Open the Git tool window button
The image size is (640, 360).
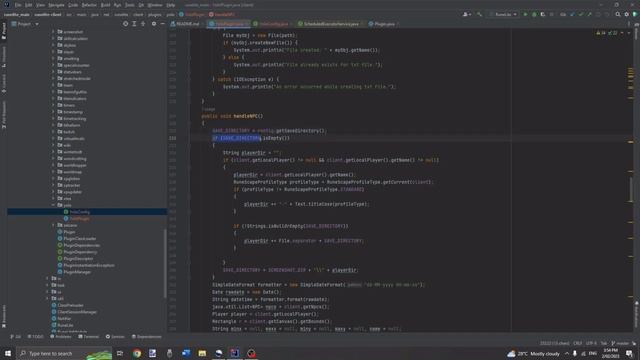pyautogui.click(x=16, y=337)
